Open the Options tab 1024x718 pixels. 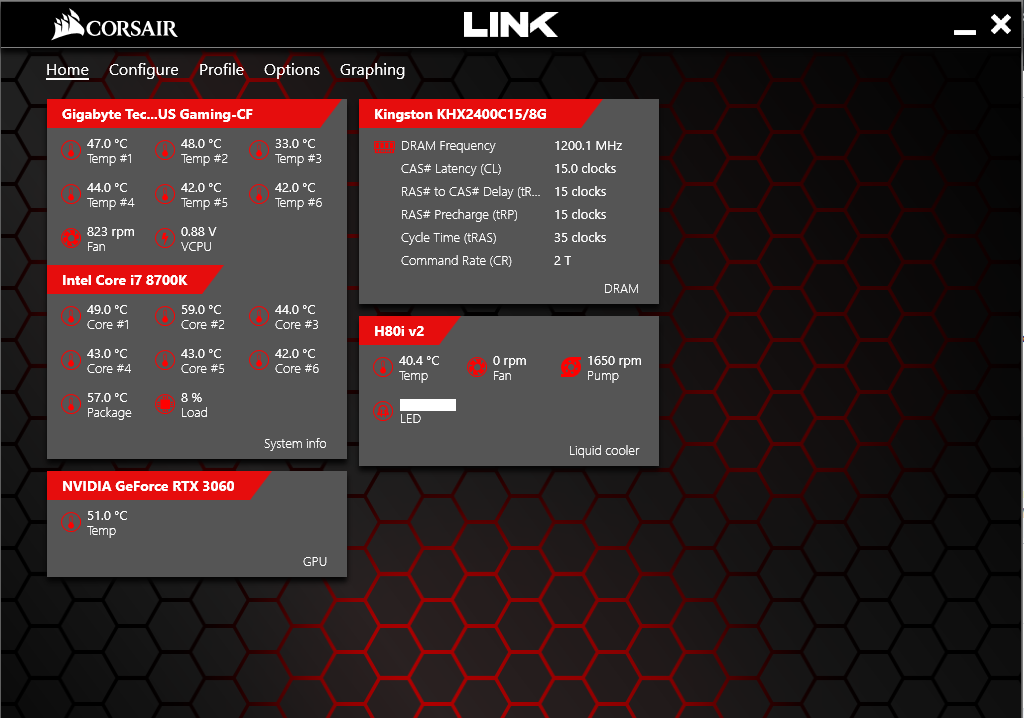[291, 70]
